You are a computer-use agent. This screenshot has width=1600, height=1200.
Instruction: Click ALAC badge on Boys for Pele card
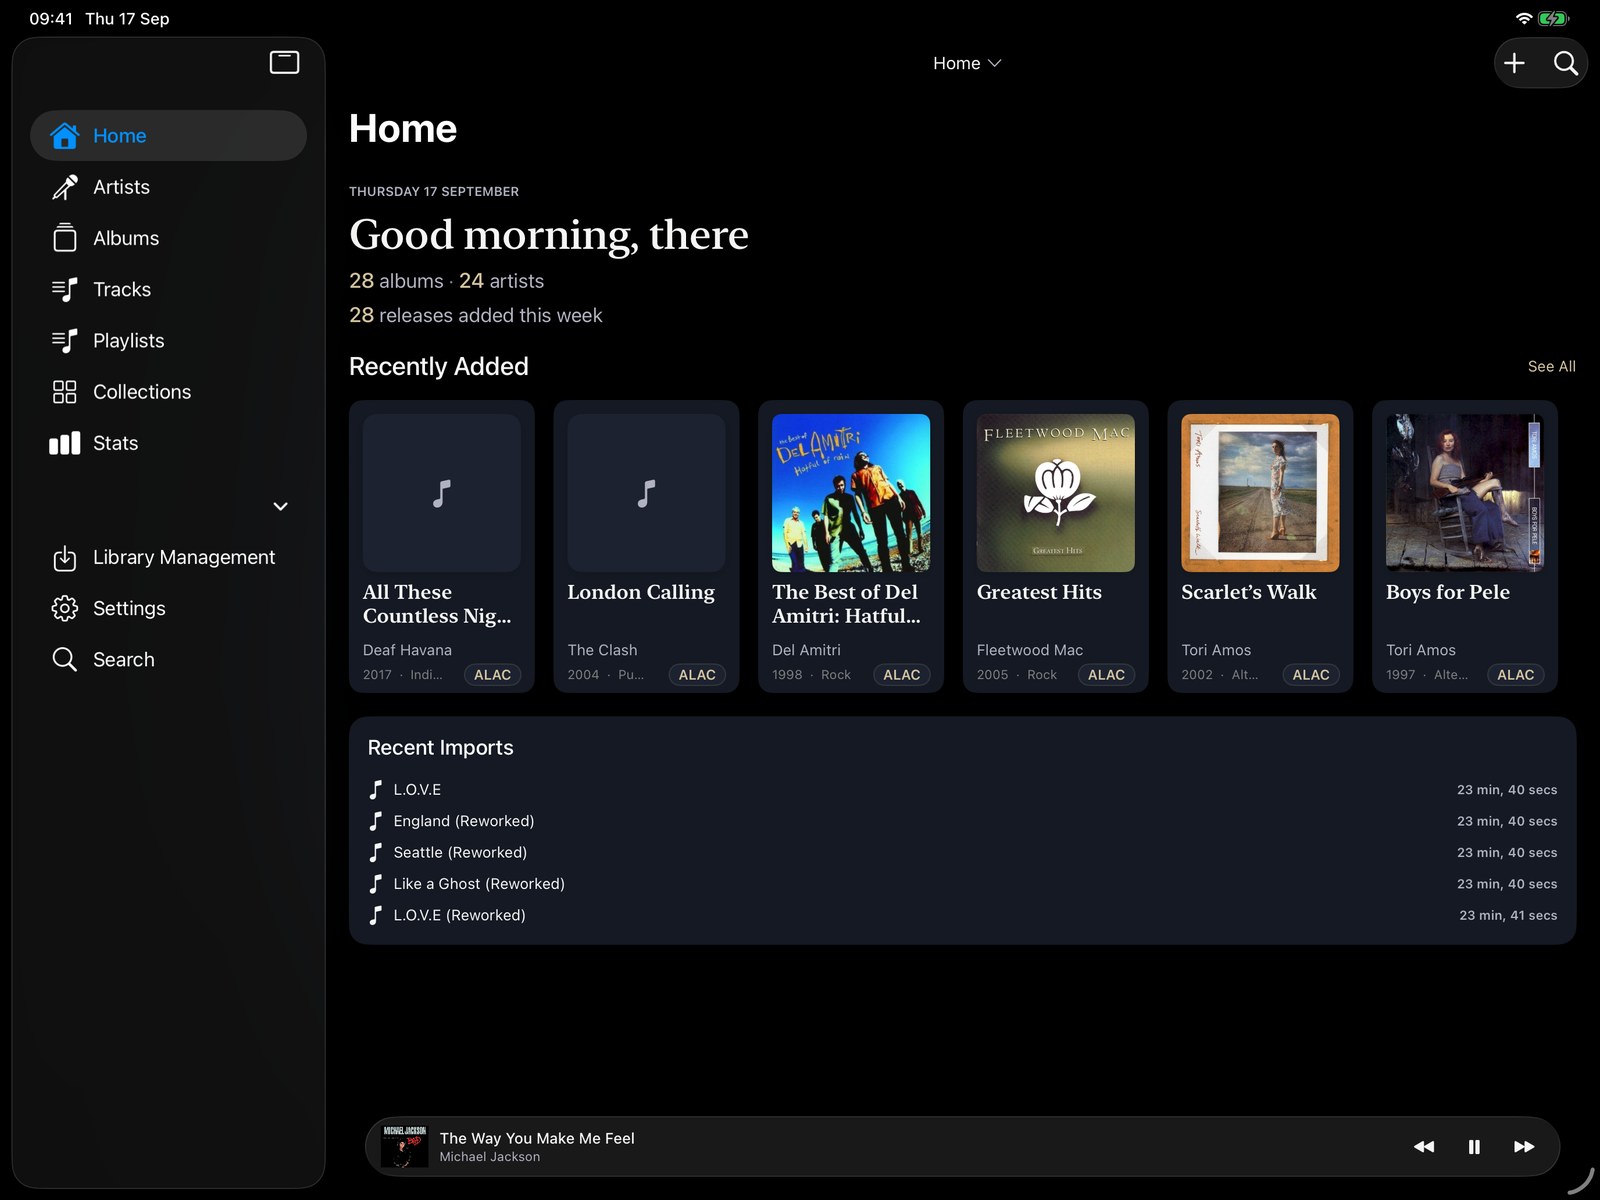tap(1515, 675)
